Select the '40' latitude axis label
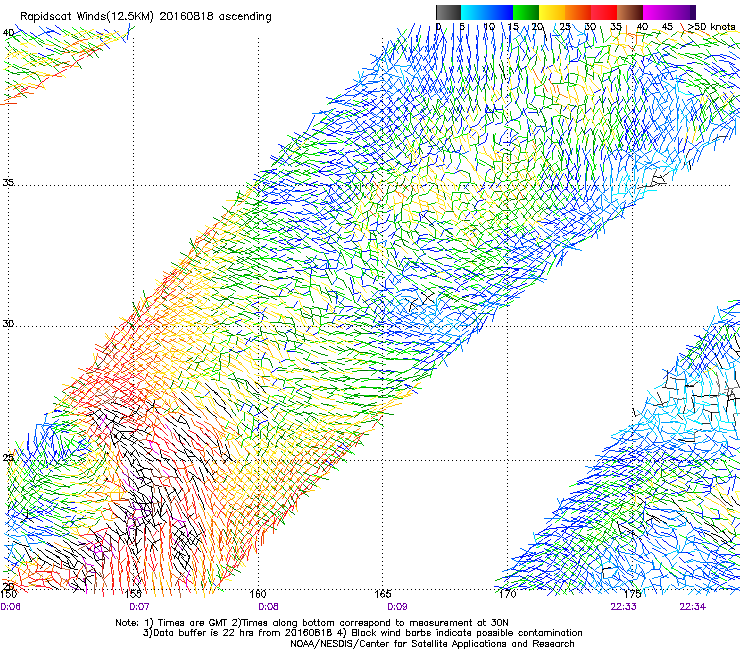The height and width of the screenshot is (650, 740). click(x=8, y=33)
